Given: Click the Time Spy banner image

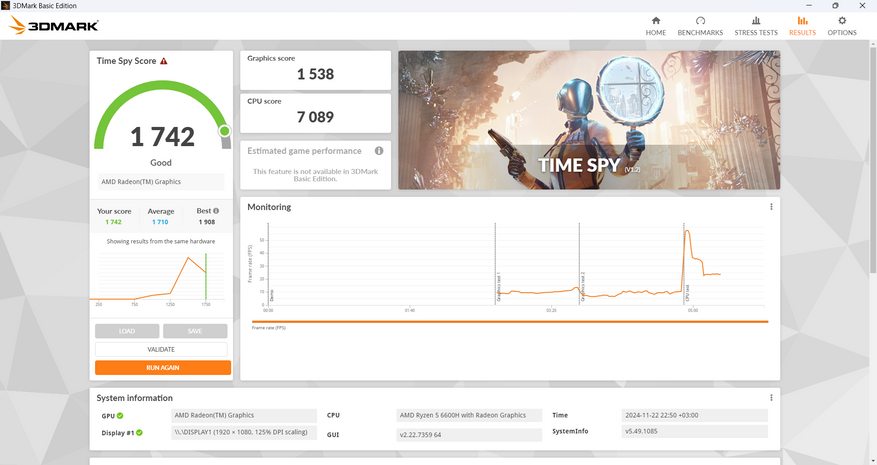Looking at the screenshot, I should click(589, 120).
